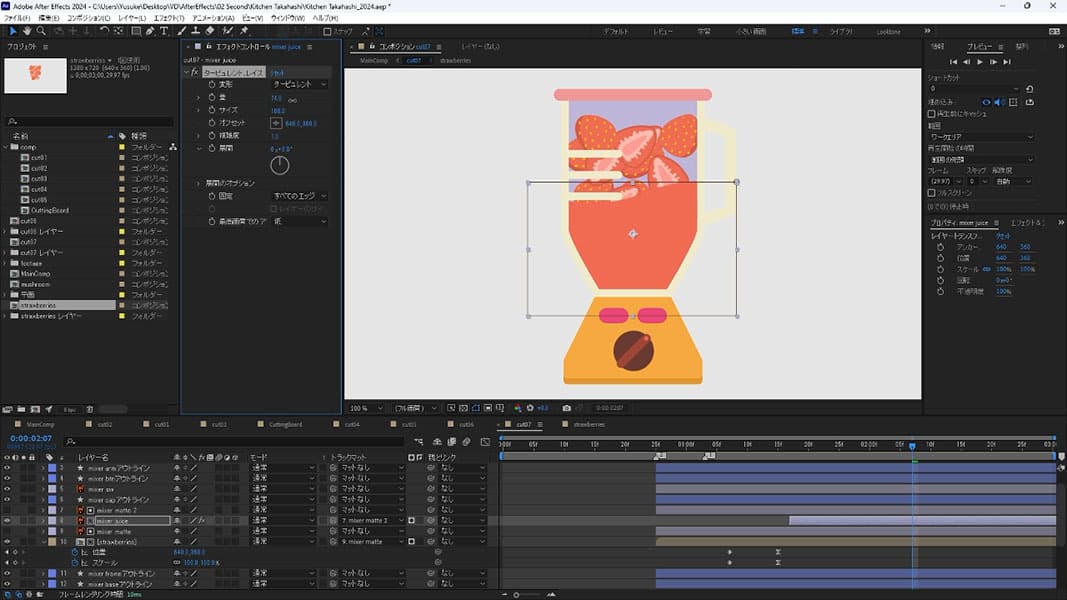Select the Zoom magnifier tool
Viewport: 1067px width, 600px height.
[41, 31]
